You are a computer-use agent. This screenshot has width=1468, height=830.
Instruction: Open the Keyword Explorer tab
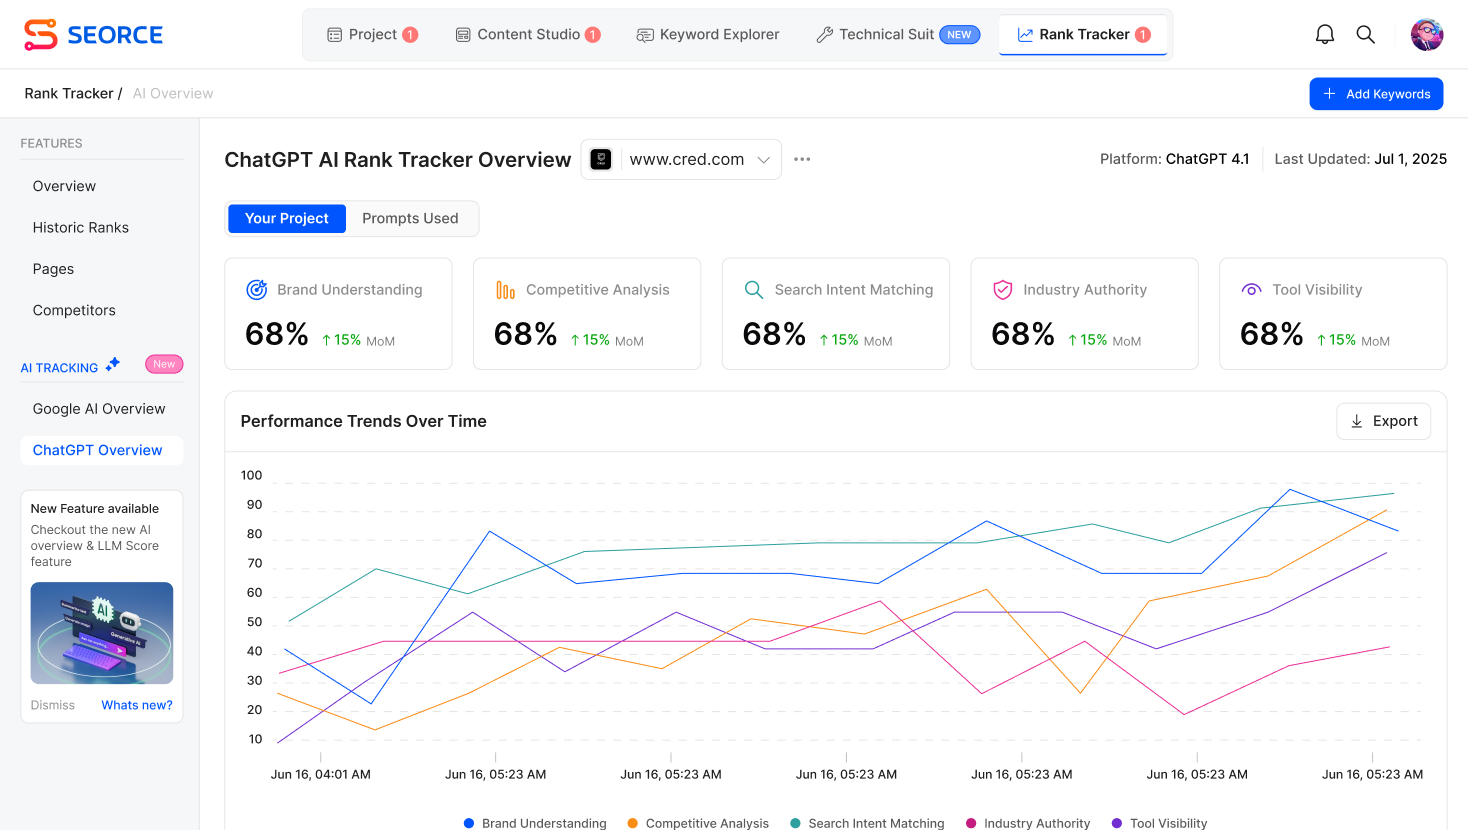708,35
